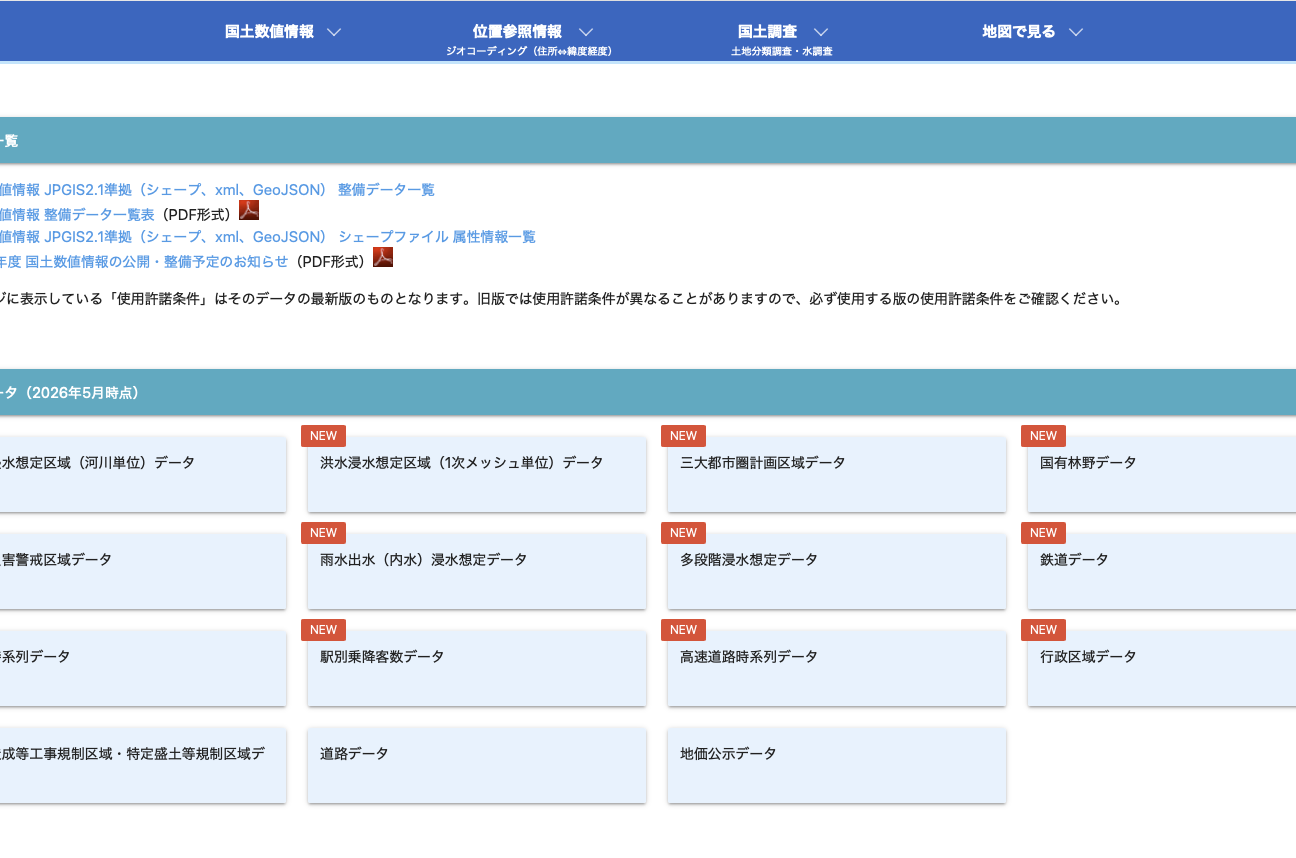
Task: Click NEW badge on 鉄道データ
Action: [x=1043, y=533]
